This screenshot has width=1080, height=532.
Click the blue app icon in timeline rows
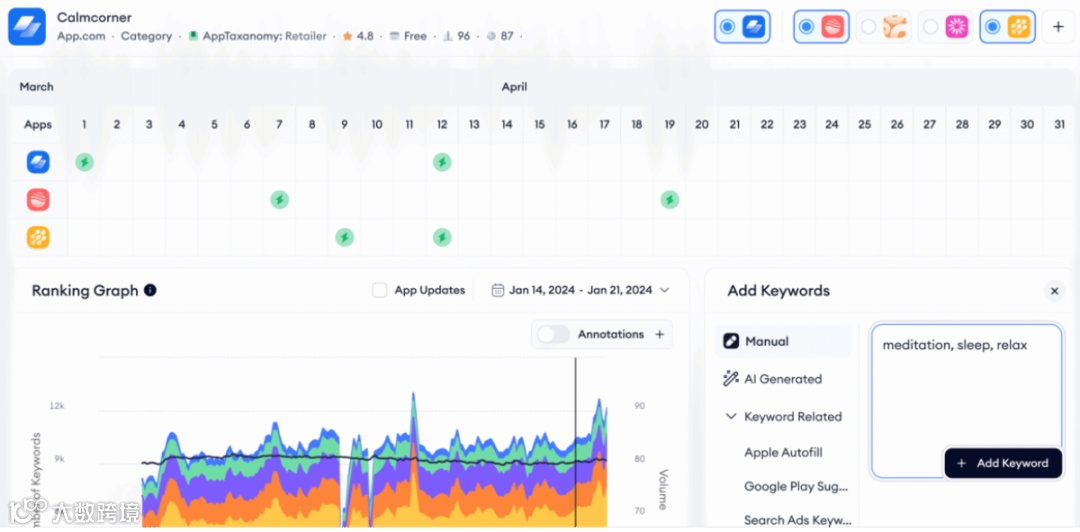coord(38,162)
